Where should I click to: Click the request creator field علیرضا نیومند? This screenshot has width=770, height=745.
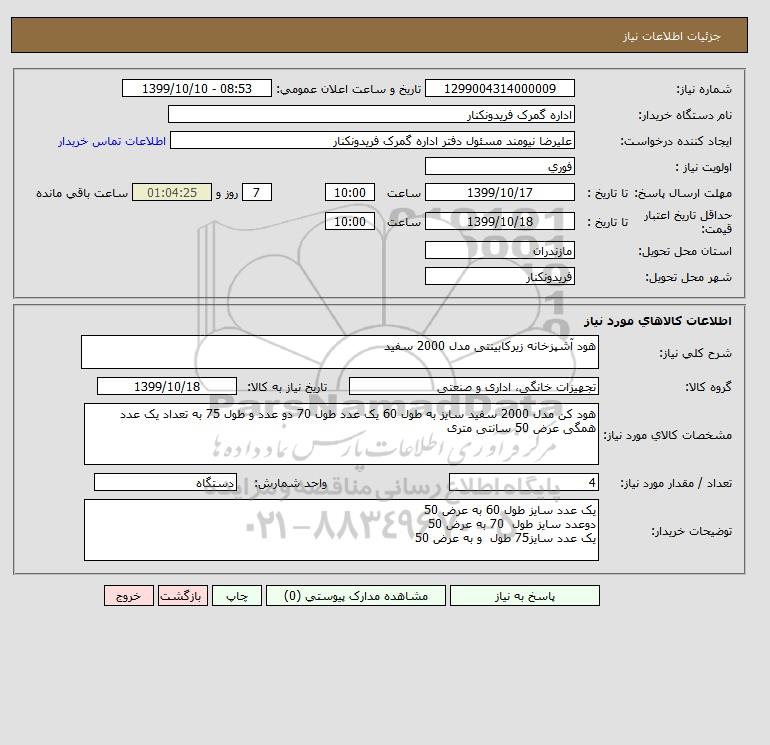pyautogui.click(x=372, y=140)
